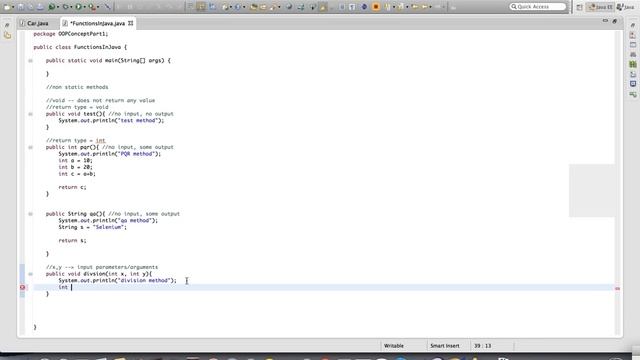This screenshot has height=360, width=640.
Task: Collapse the main method fold marker
Action: (x=30, y=61)
